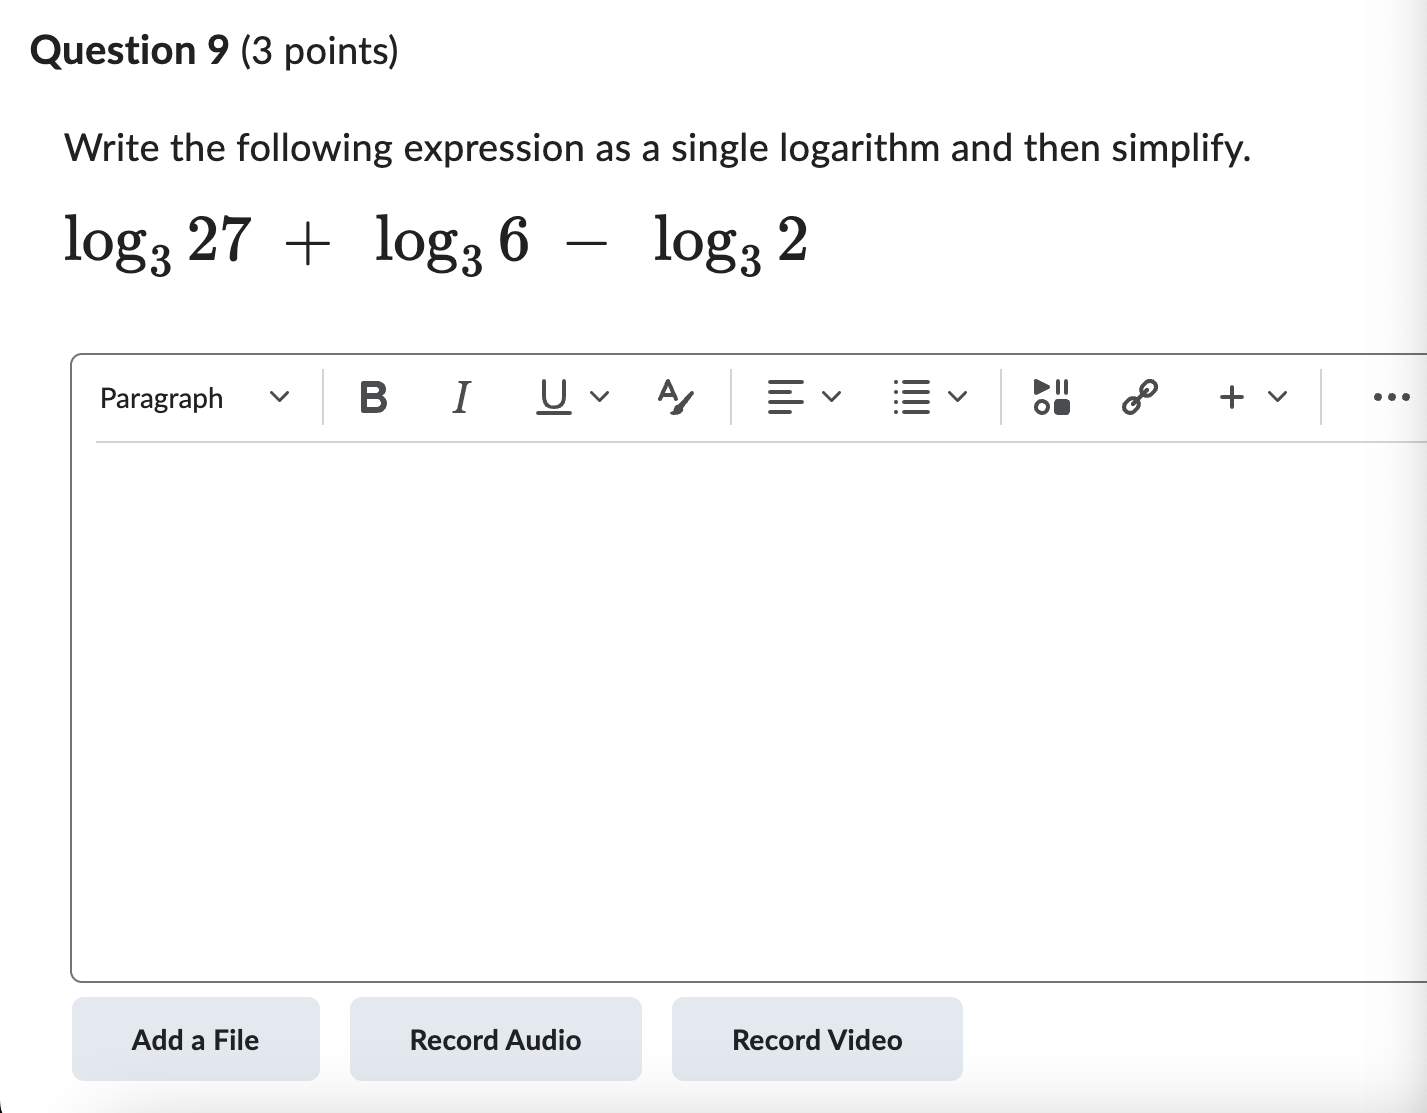The image size is (1427, 1113).
Task: Click the Record Video button
Action: point(816,1039)
